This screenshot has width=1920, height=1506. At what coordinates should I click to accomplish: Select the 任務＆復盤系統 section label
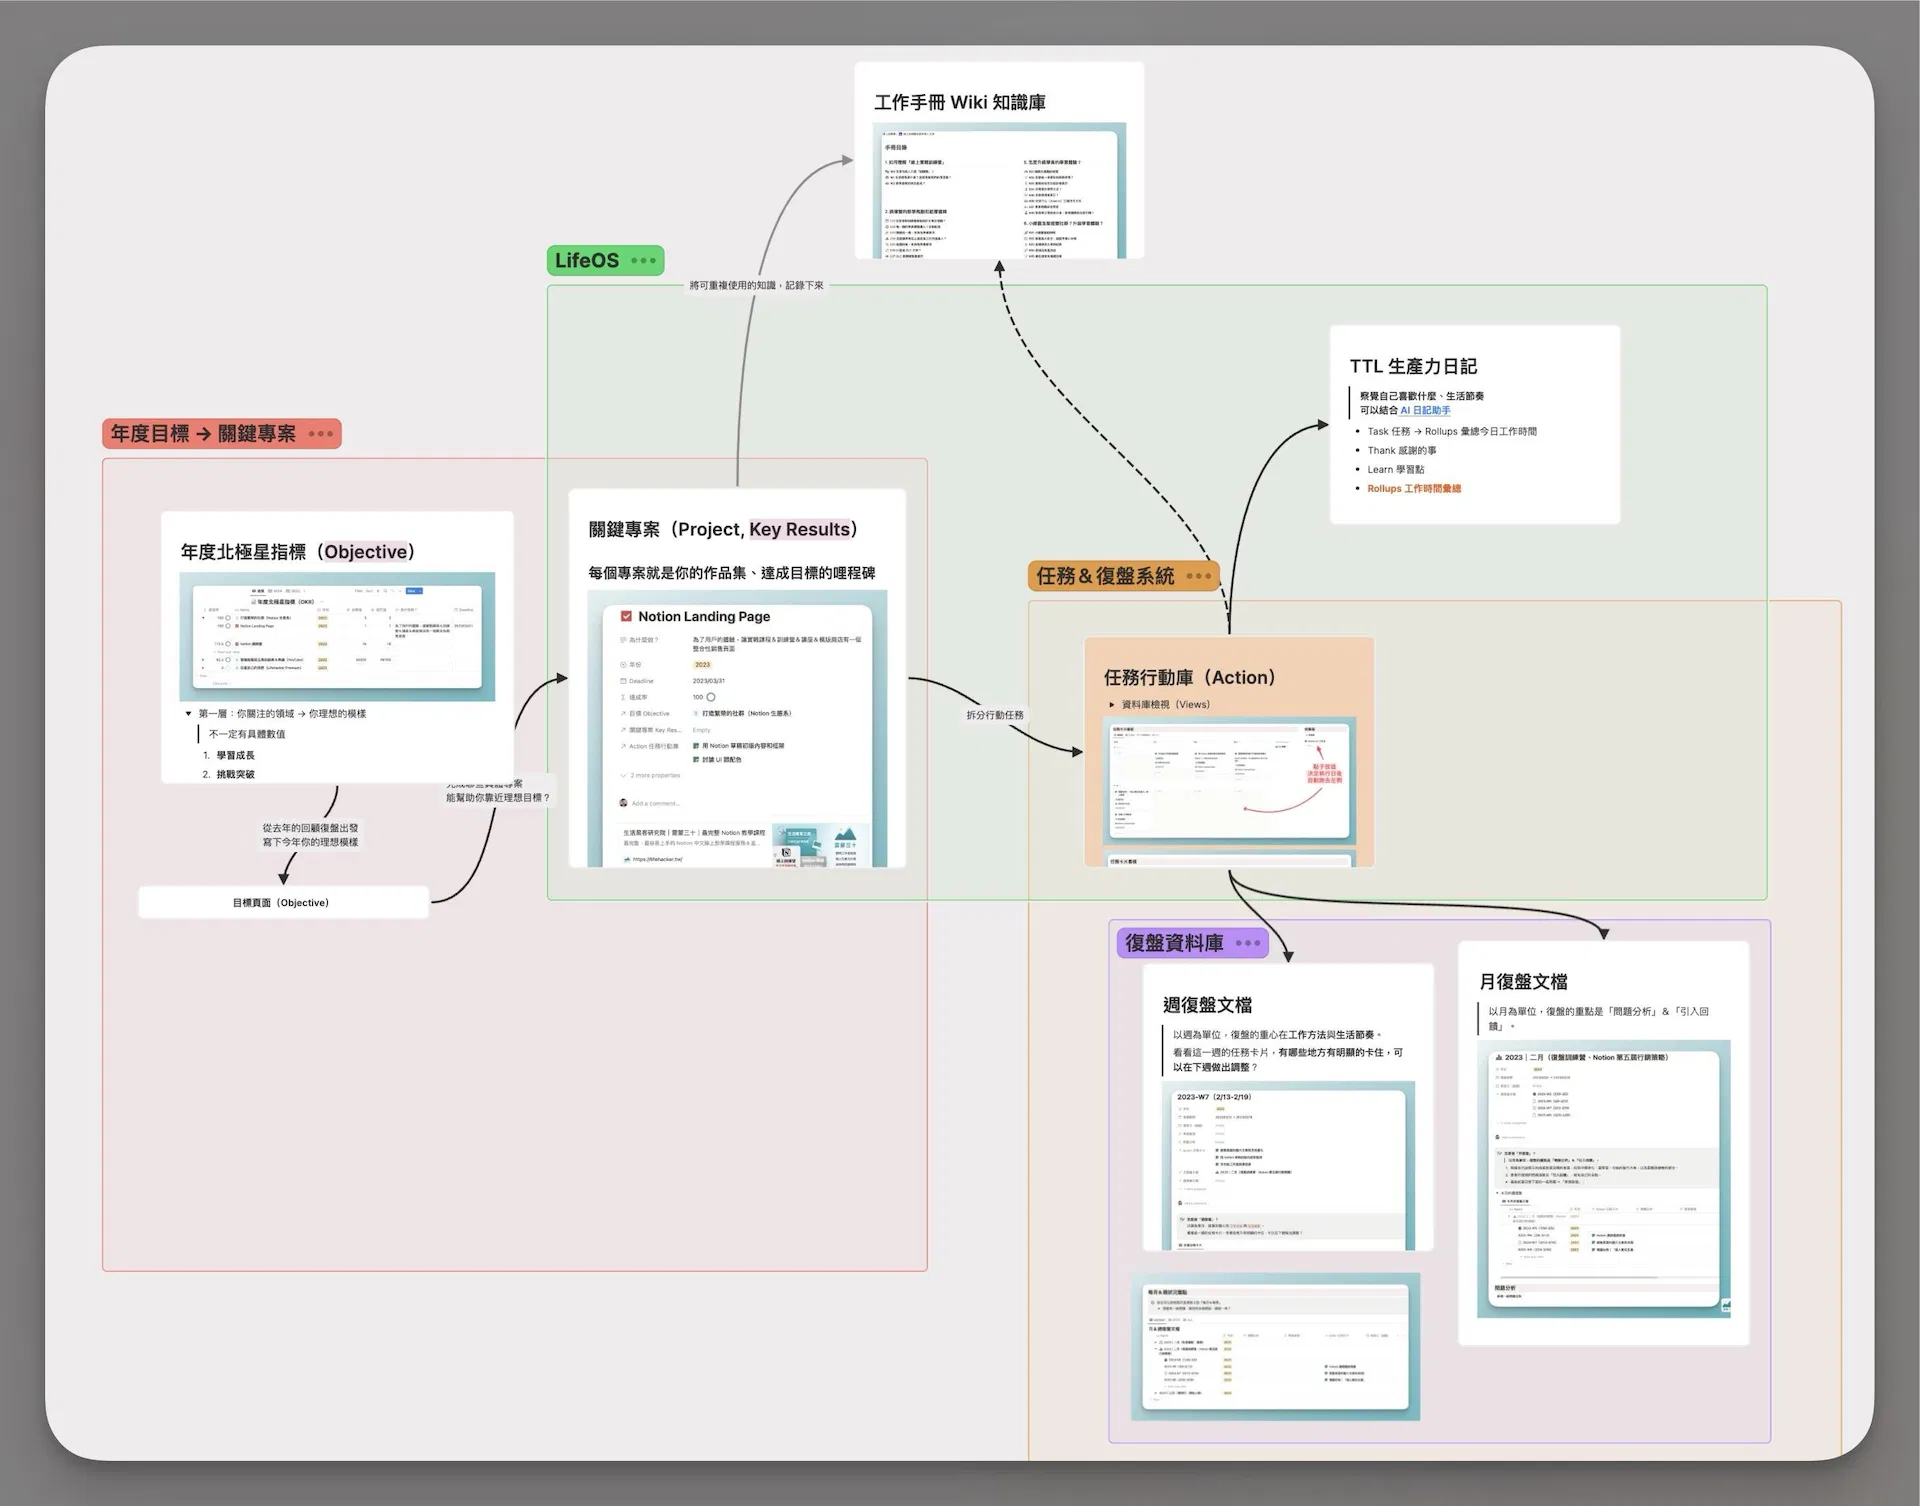pos(1105,576)
